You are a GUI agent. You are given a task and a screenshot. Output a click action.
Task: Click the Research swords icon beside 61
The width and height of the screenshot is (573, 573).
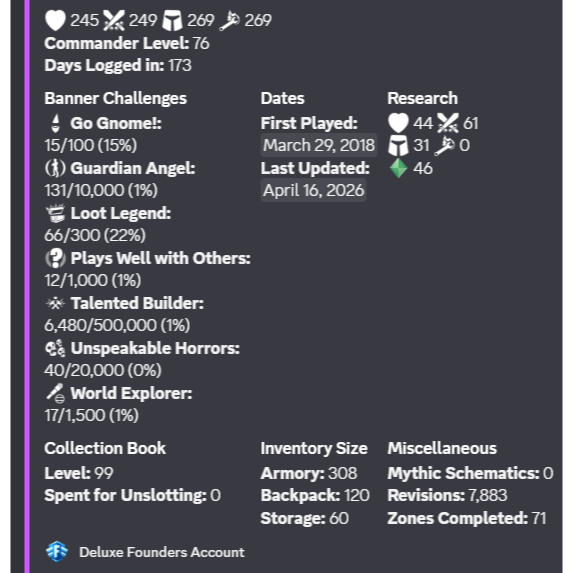point(448,123)
